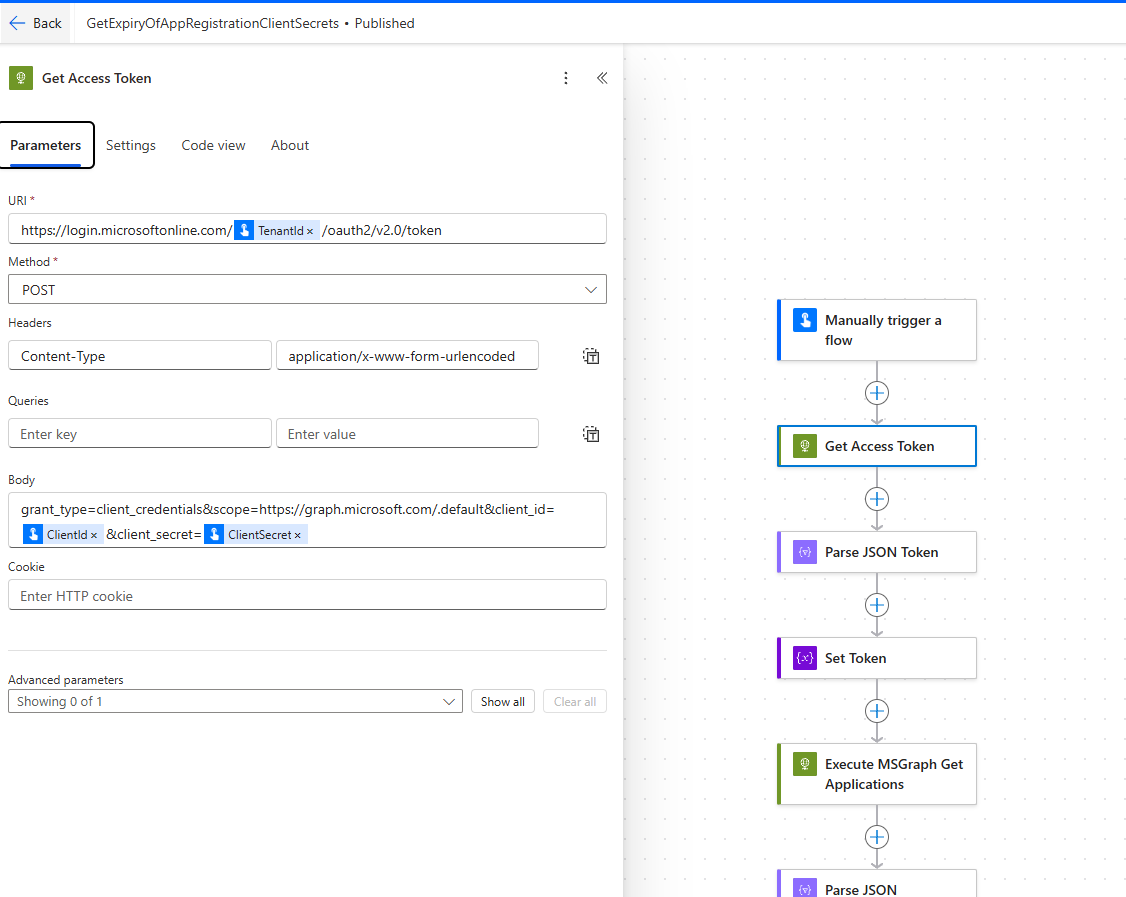Select the Execute MSGraph Get Applications card
The image size is (1126, 897).
[x=877, y=774]
